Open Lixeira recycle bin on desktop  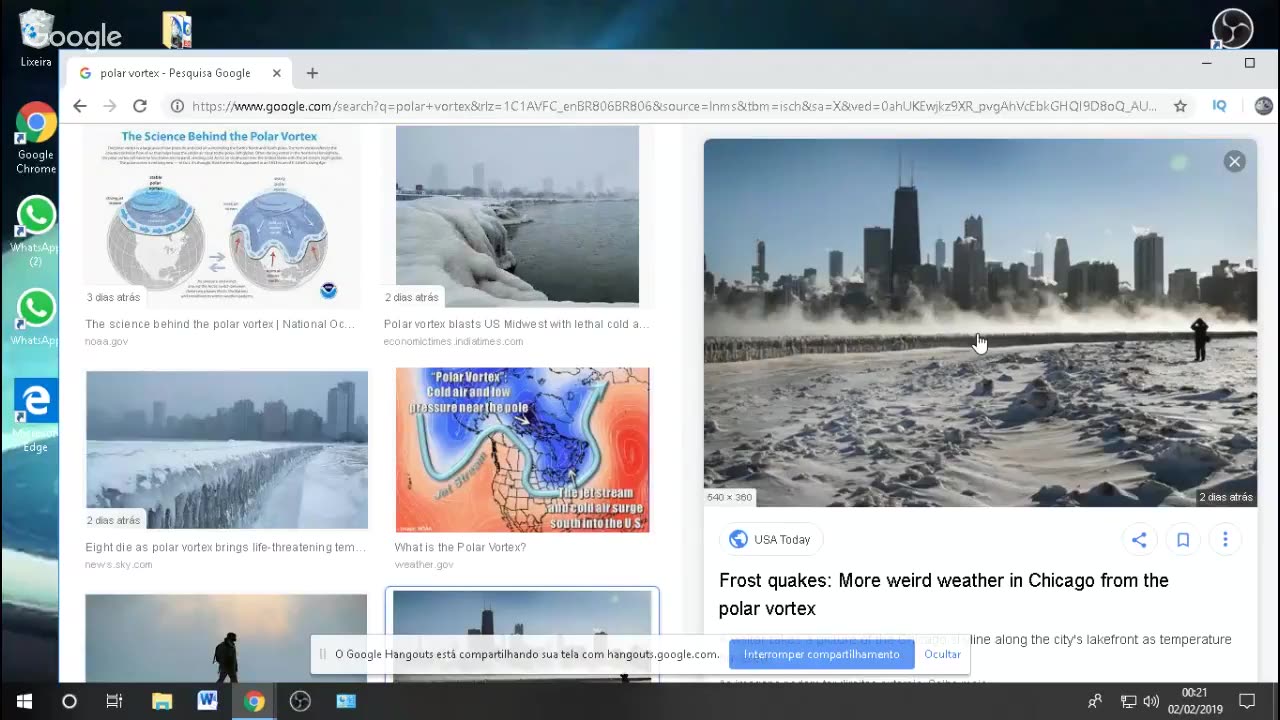(36, 38)
